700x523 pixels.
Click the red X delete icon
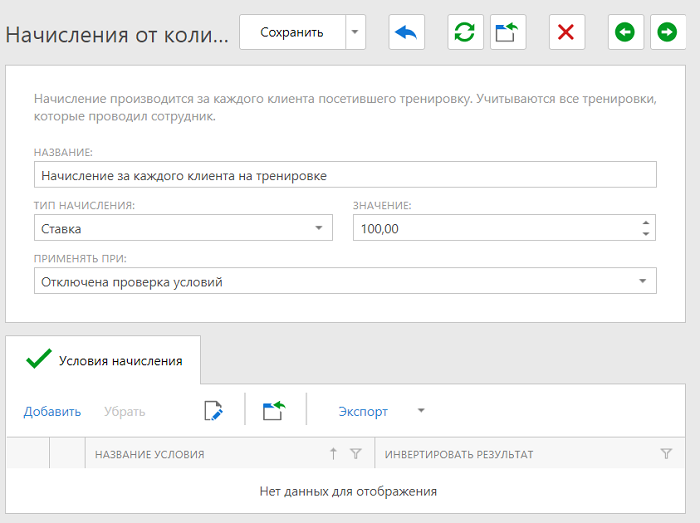[x=567, y=32]
